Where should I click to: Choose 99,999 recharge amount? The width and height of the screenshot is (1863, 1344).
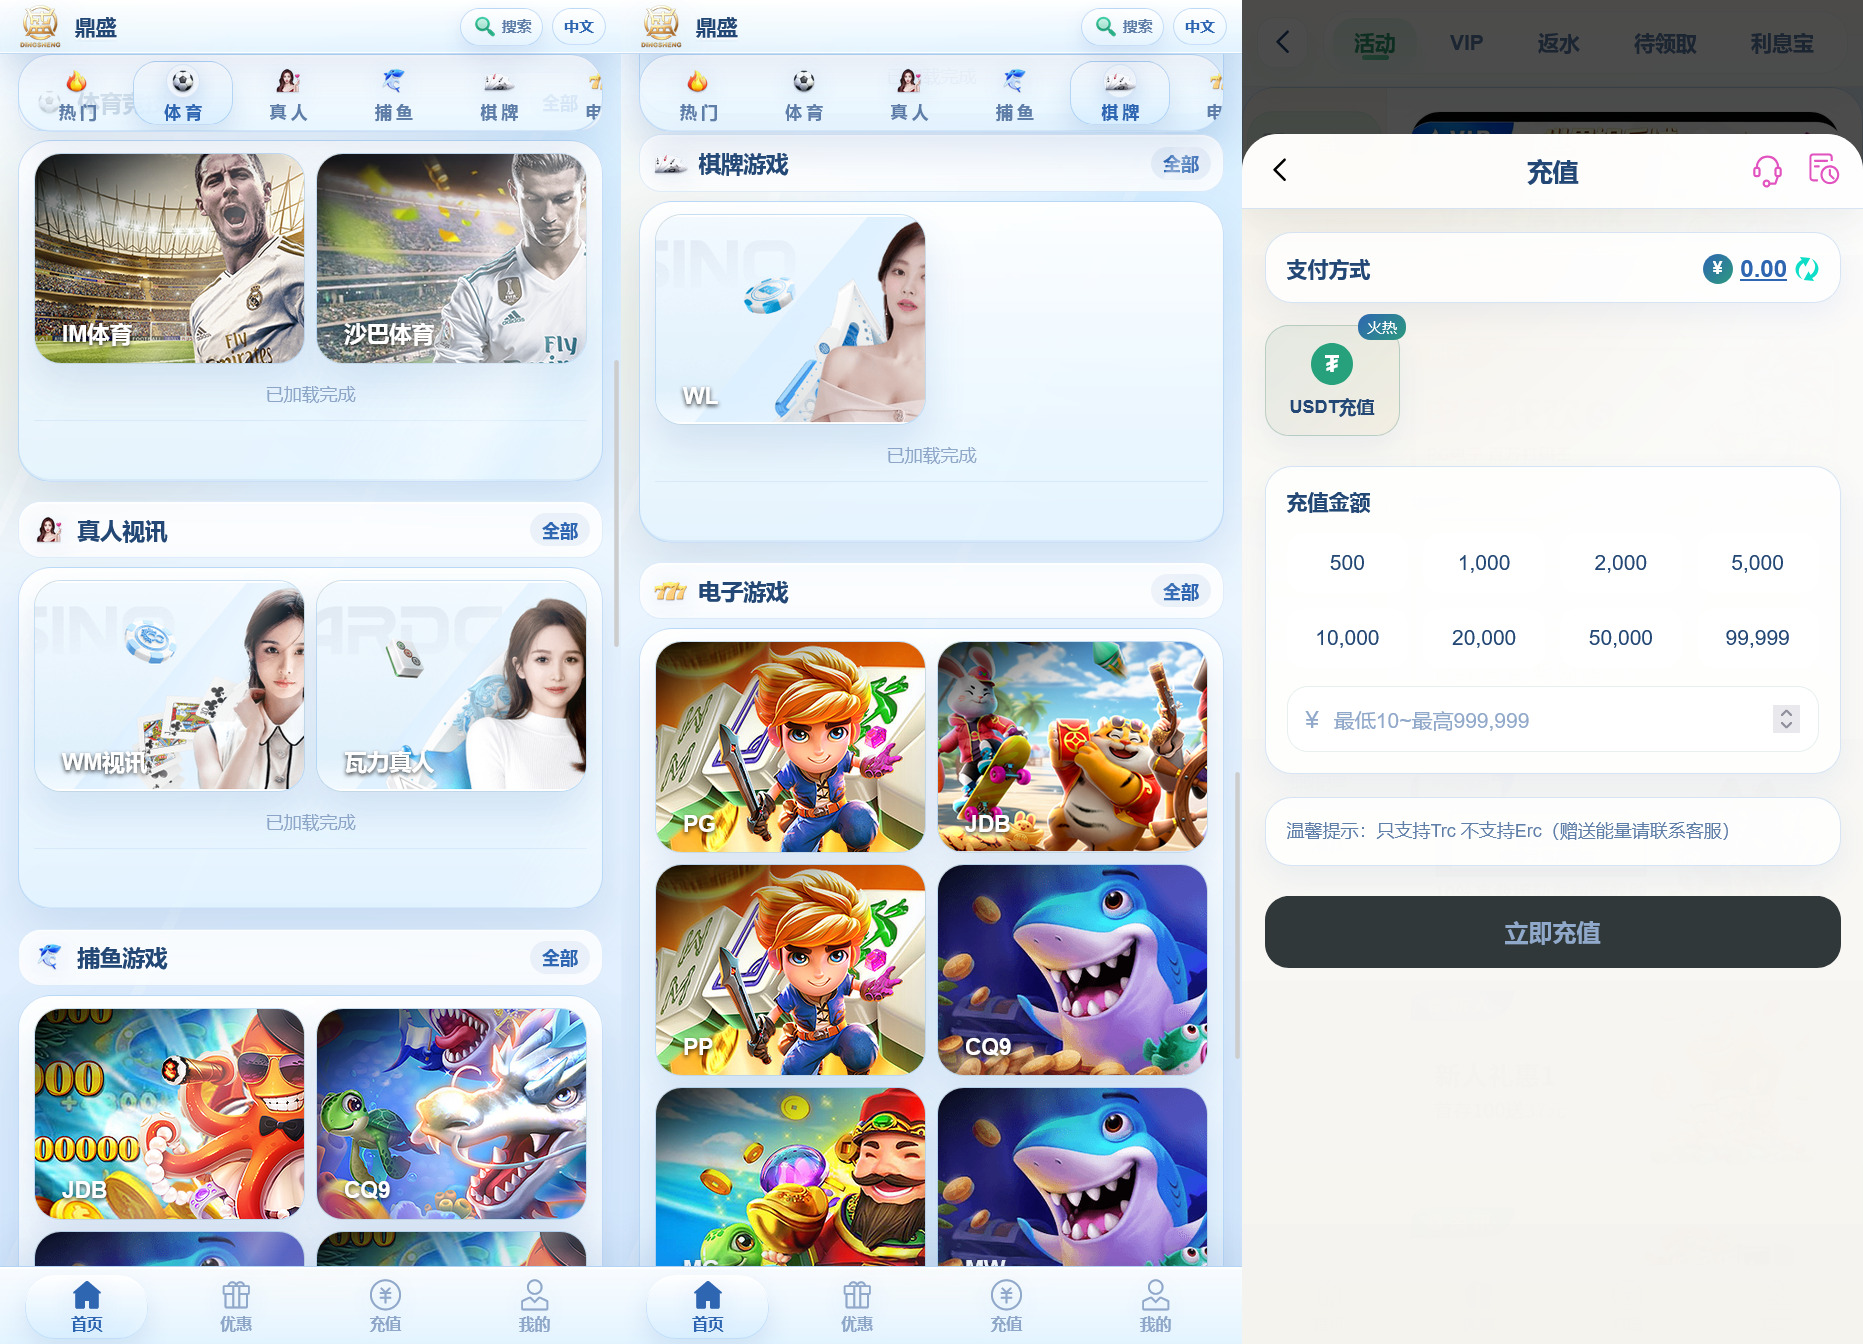coord(1757,638)
